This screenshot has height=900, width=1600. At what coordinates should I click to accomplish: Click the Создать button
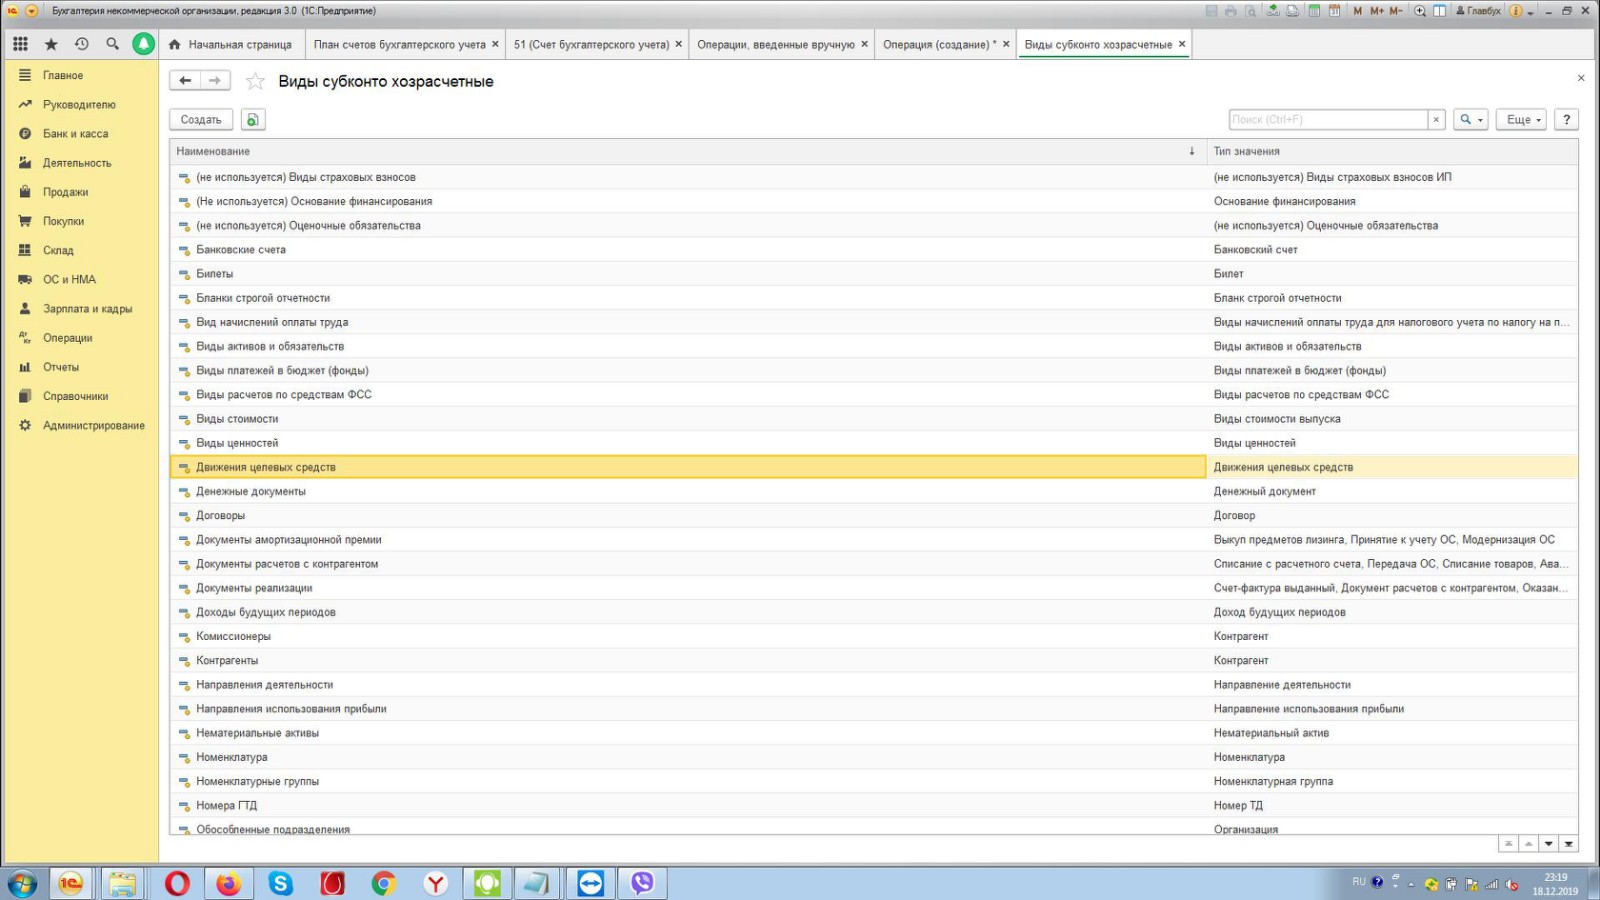[201, 120]
